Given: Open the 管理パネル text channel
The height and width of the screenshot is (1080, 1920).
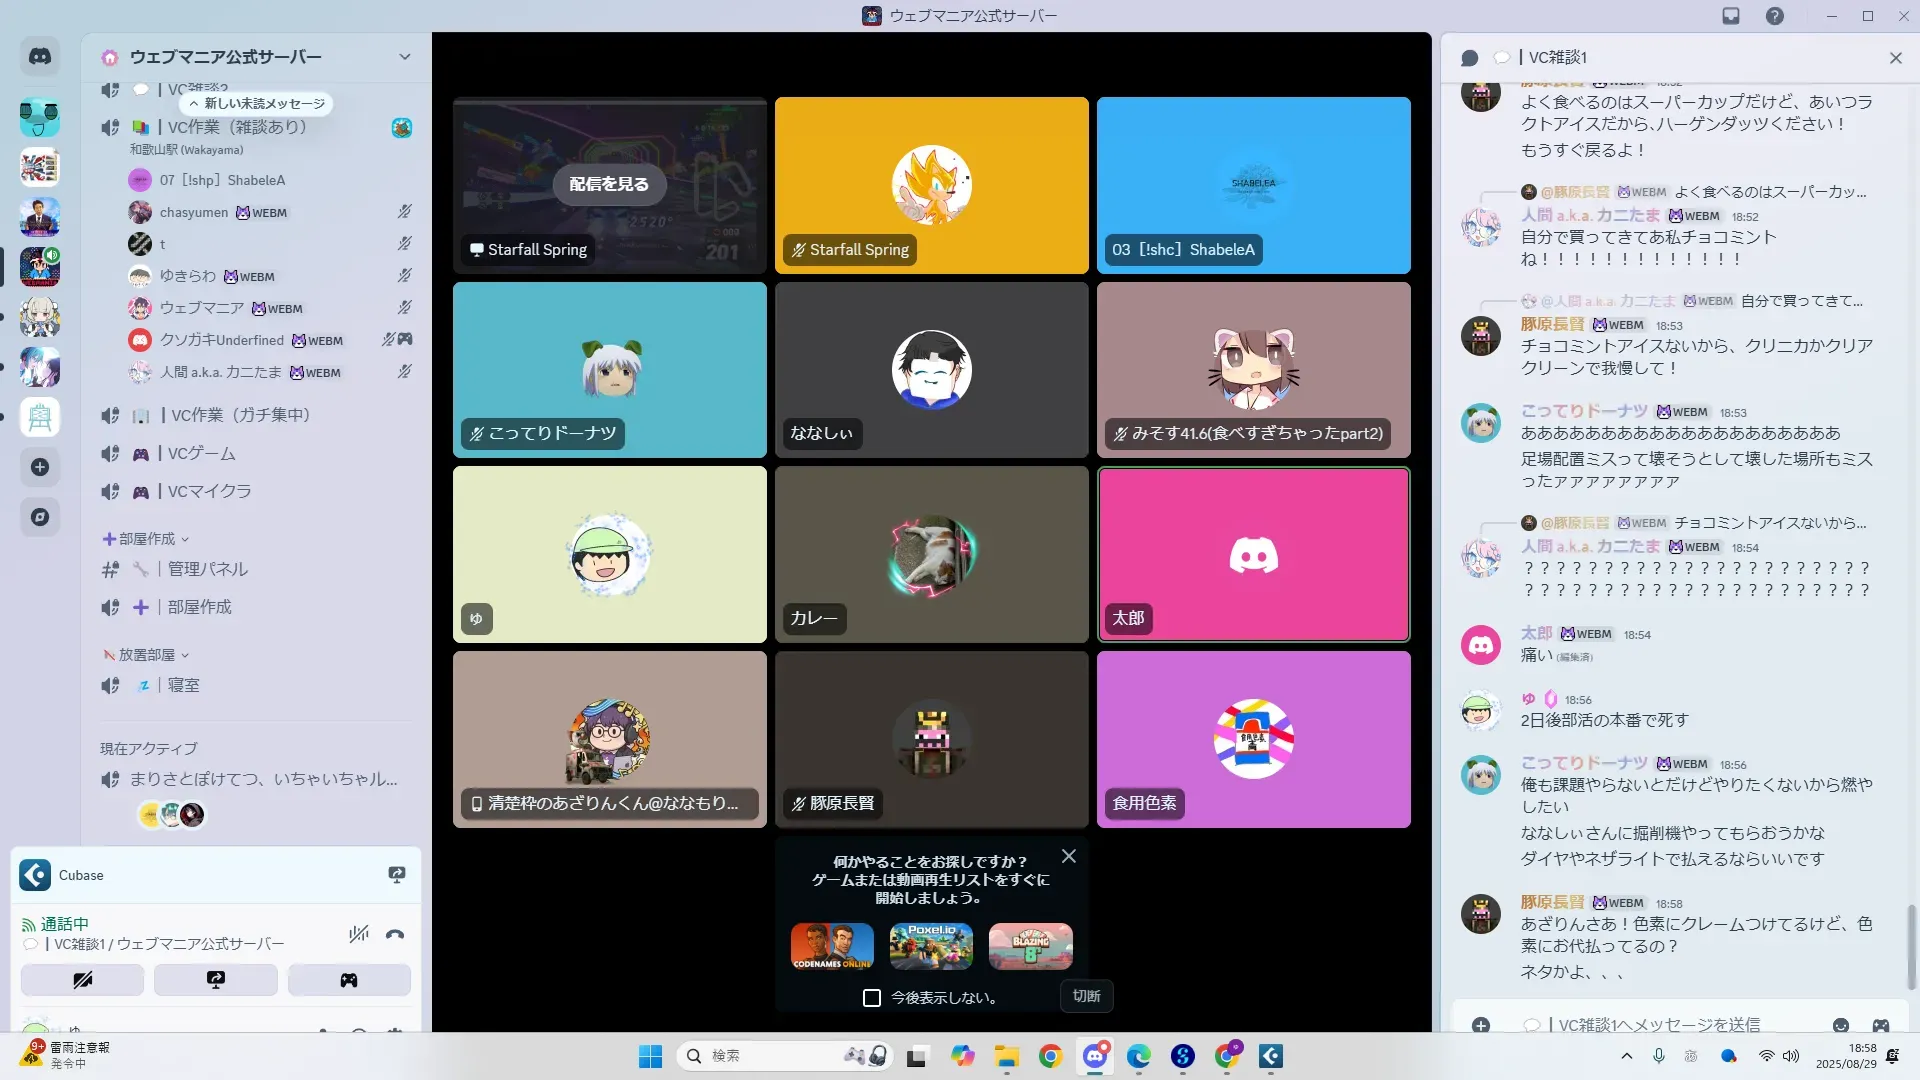Looking at the screenshot, I should [x=207, y=569].
